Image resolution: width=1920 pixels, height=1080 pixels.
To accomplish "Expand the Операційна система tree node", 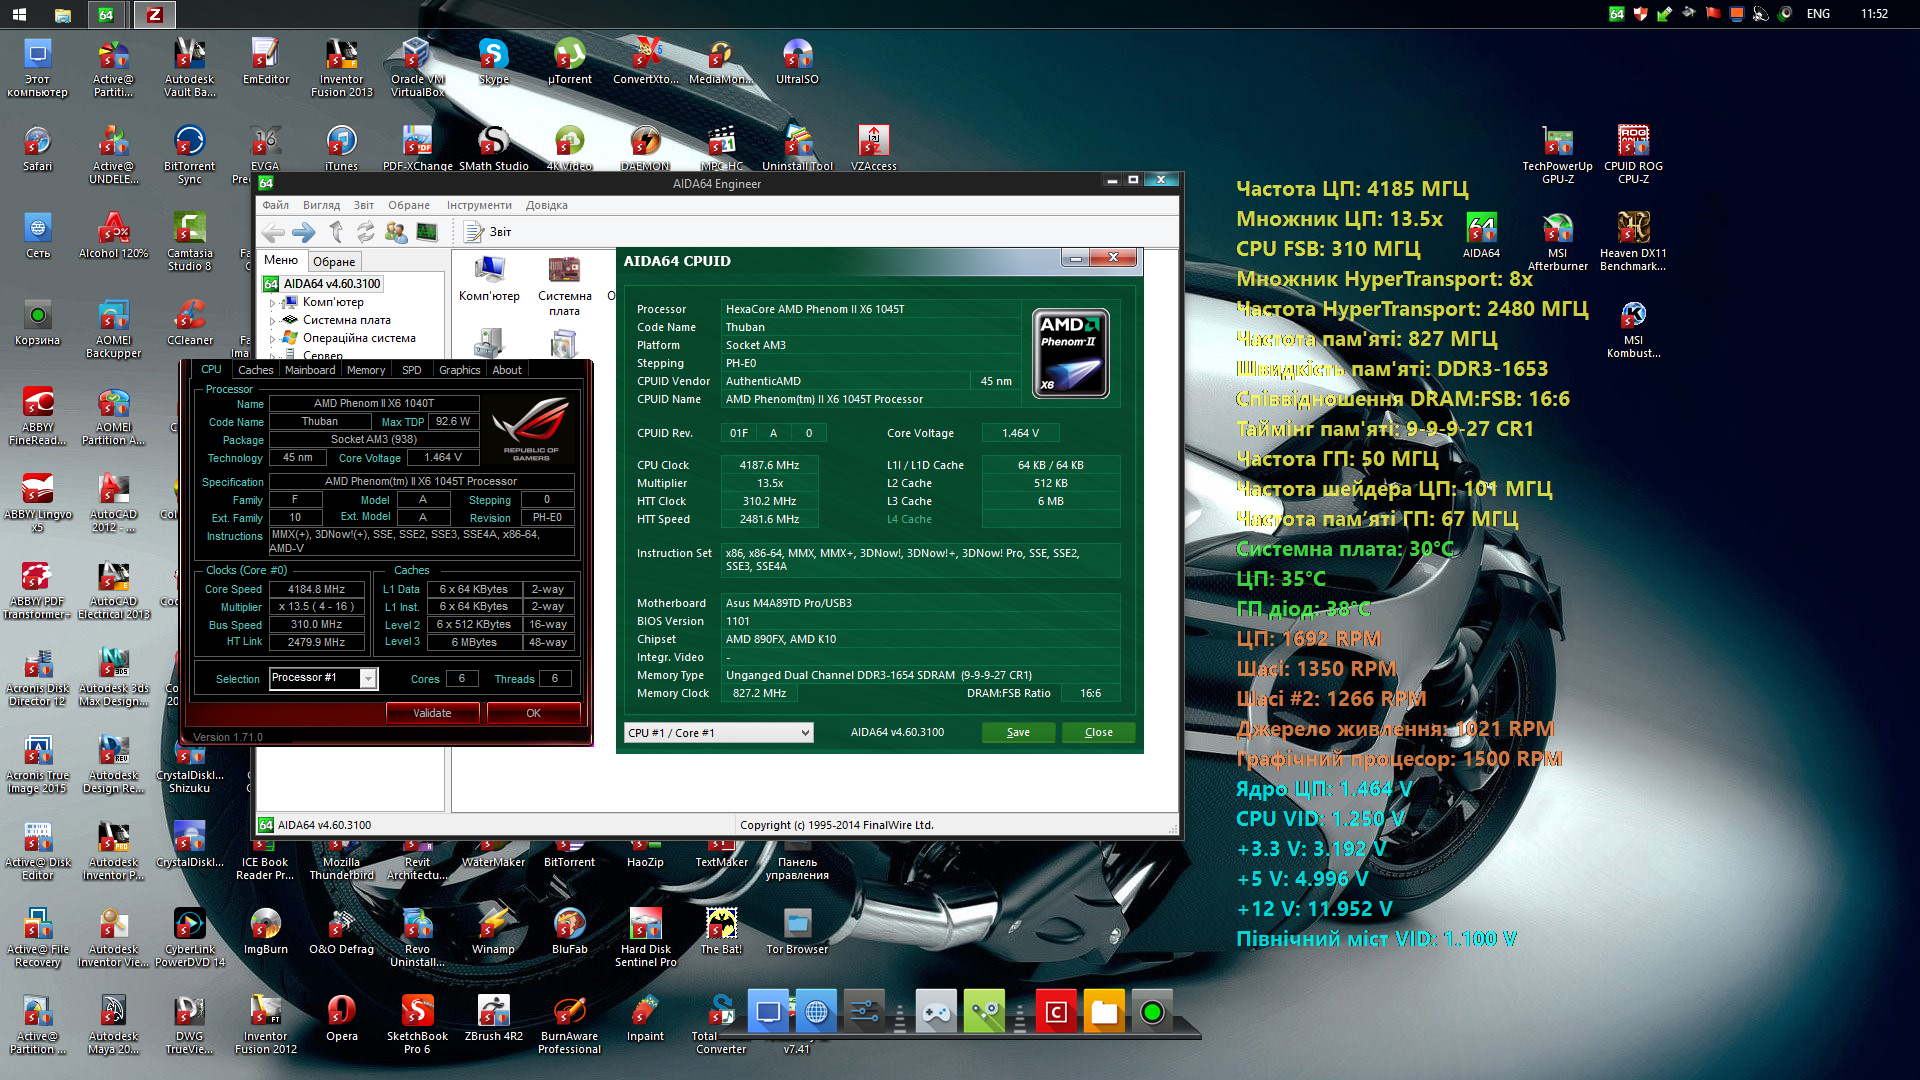I will pyautogui.click(x=272, y=338).
